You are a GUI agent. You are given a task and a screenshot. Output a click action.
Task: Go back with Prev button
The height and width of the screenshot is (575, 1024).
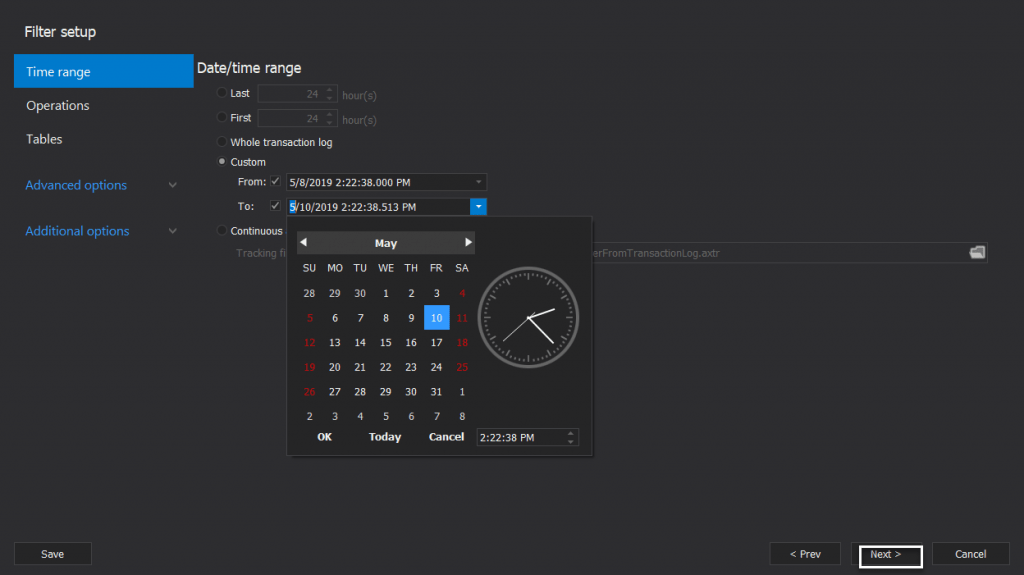tap(805, 554)
